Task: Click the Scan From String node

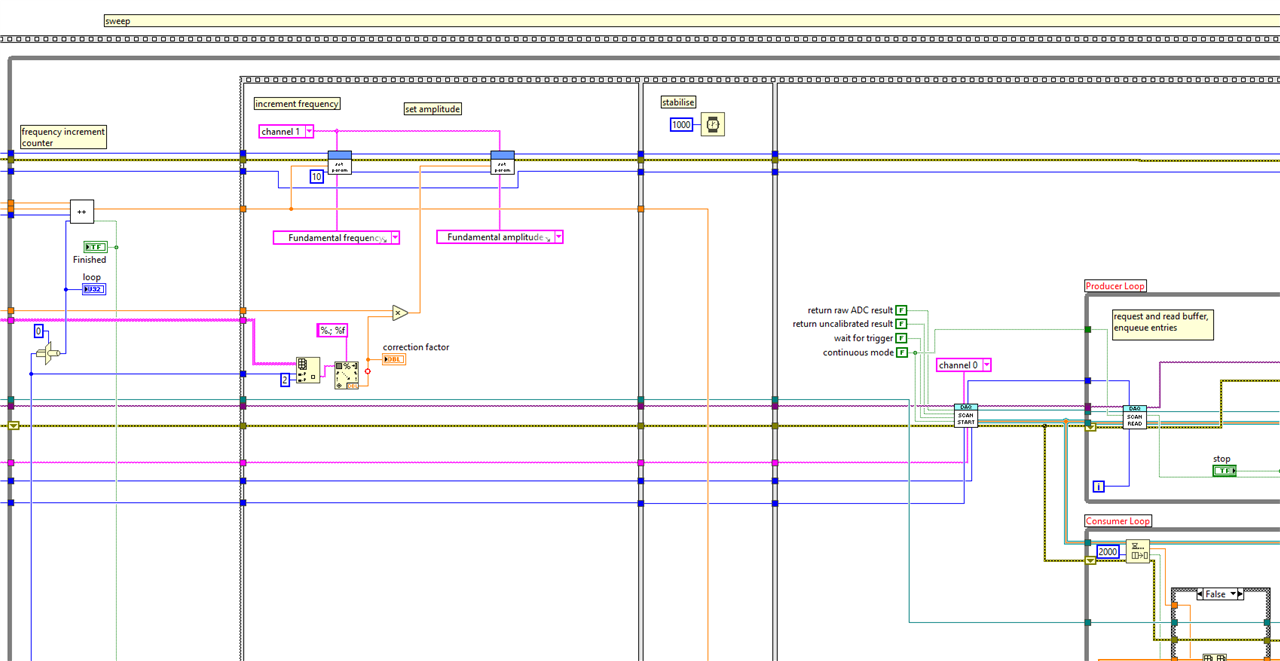Action: point(346,375)
